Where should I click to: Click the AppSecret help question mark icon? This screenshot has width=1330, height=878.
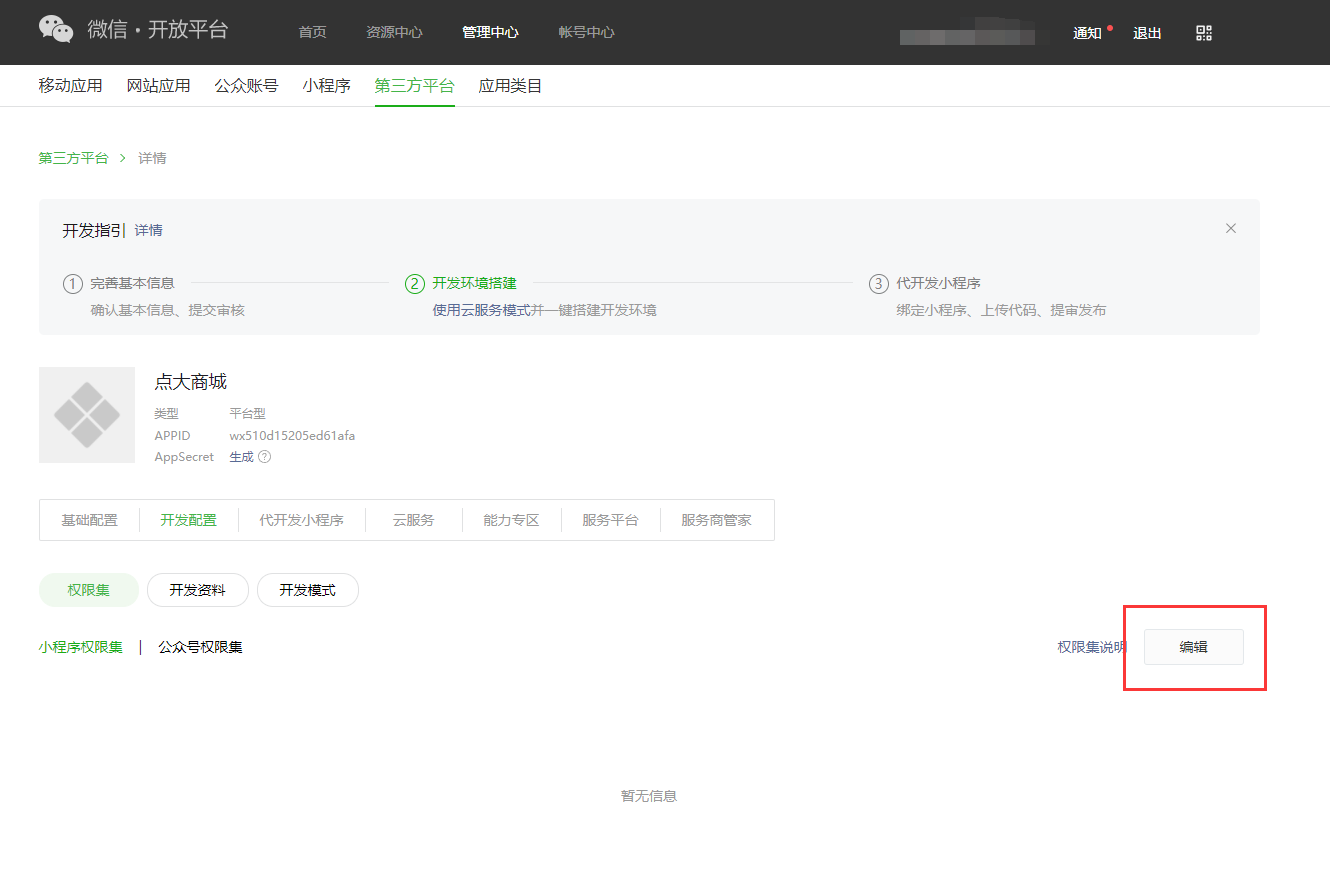pyautogui.click(x=265, y=457)
